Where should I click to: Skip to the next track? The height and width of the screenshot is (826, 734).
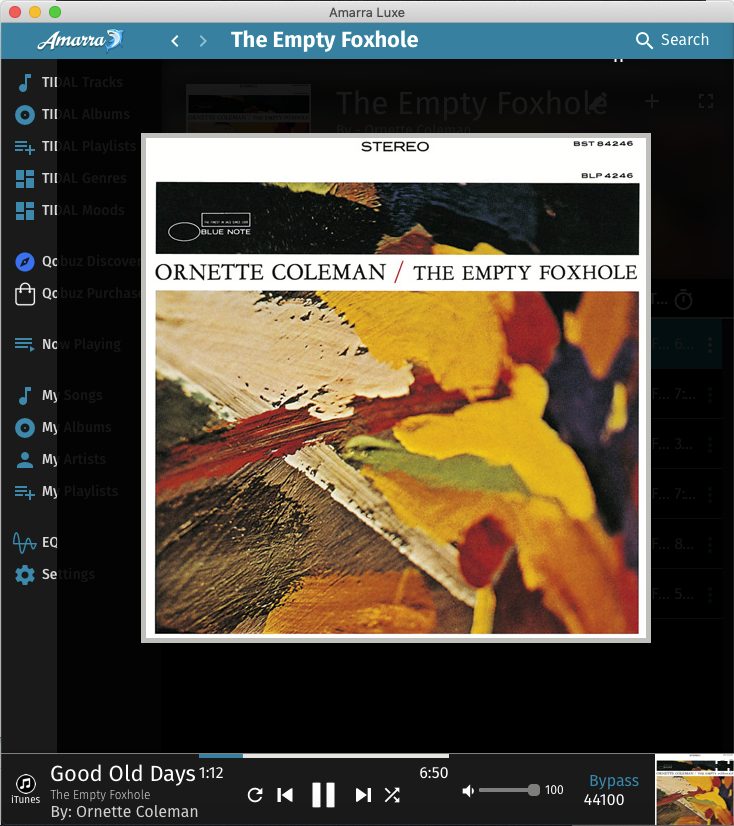[x=363, y=795]
